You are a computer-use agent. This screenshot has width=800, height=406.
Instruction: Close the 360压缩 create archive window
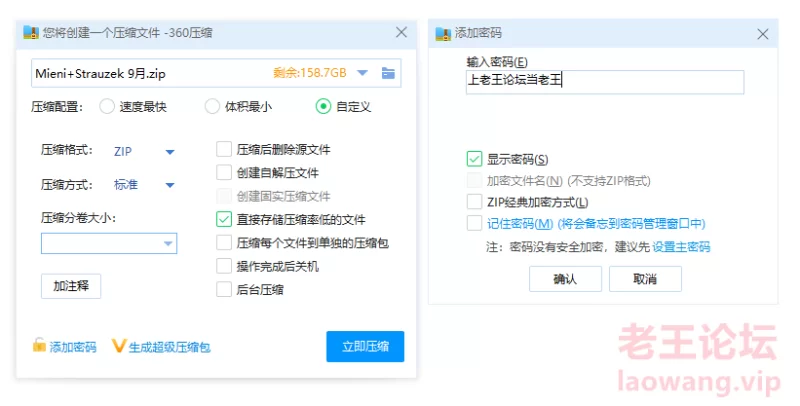(x=402, y=32)
